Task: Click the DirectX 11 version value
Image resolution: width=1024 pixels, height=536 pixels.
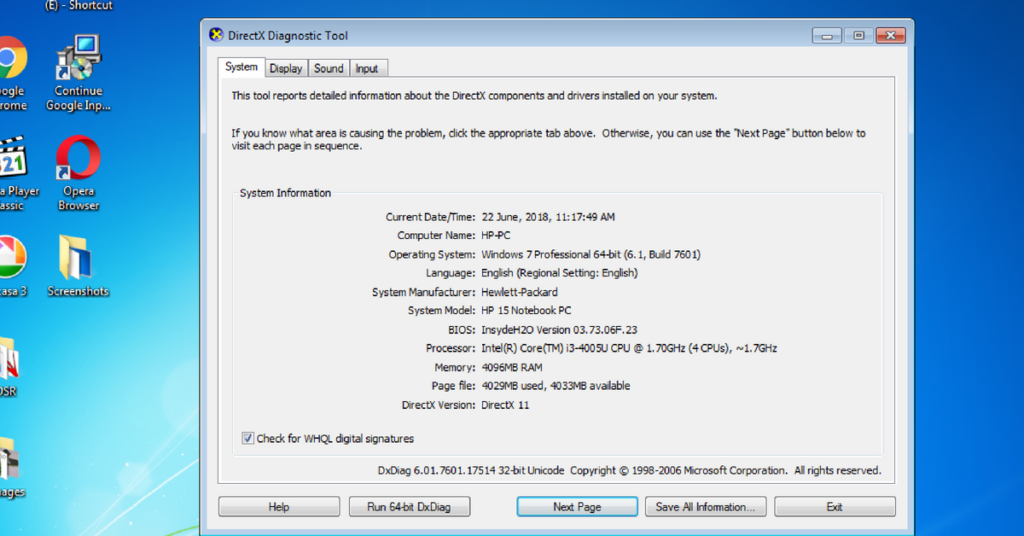Action: [x=505, y=405]
